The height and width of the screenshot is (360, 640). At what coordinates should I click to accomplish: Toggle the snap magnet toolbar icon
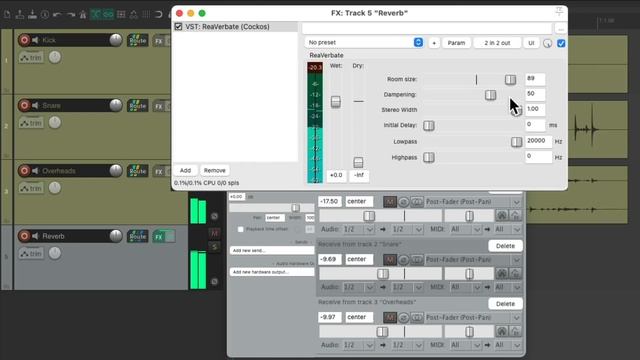coord(159,15)
